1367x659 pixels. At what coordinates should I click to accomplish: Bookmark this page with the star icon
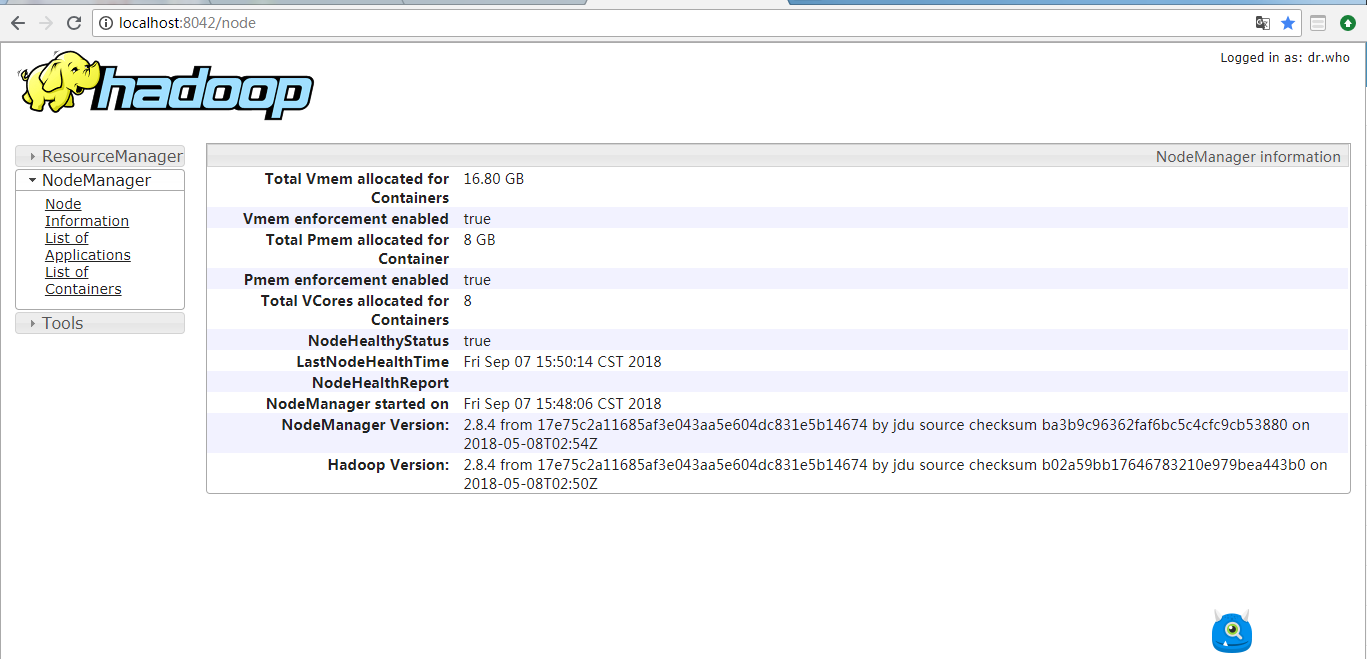coord(1288,23)
